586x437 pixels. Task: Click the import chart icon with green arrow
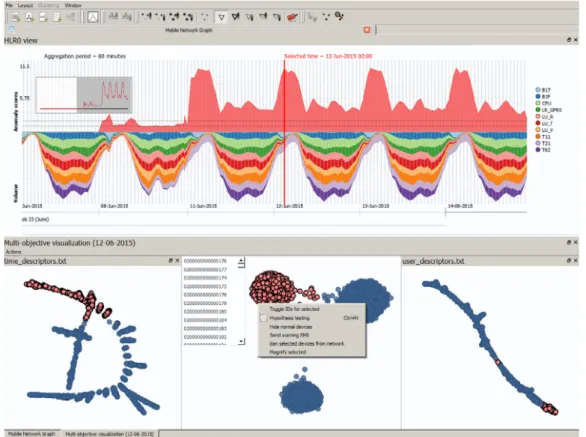coord(43,17)
